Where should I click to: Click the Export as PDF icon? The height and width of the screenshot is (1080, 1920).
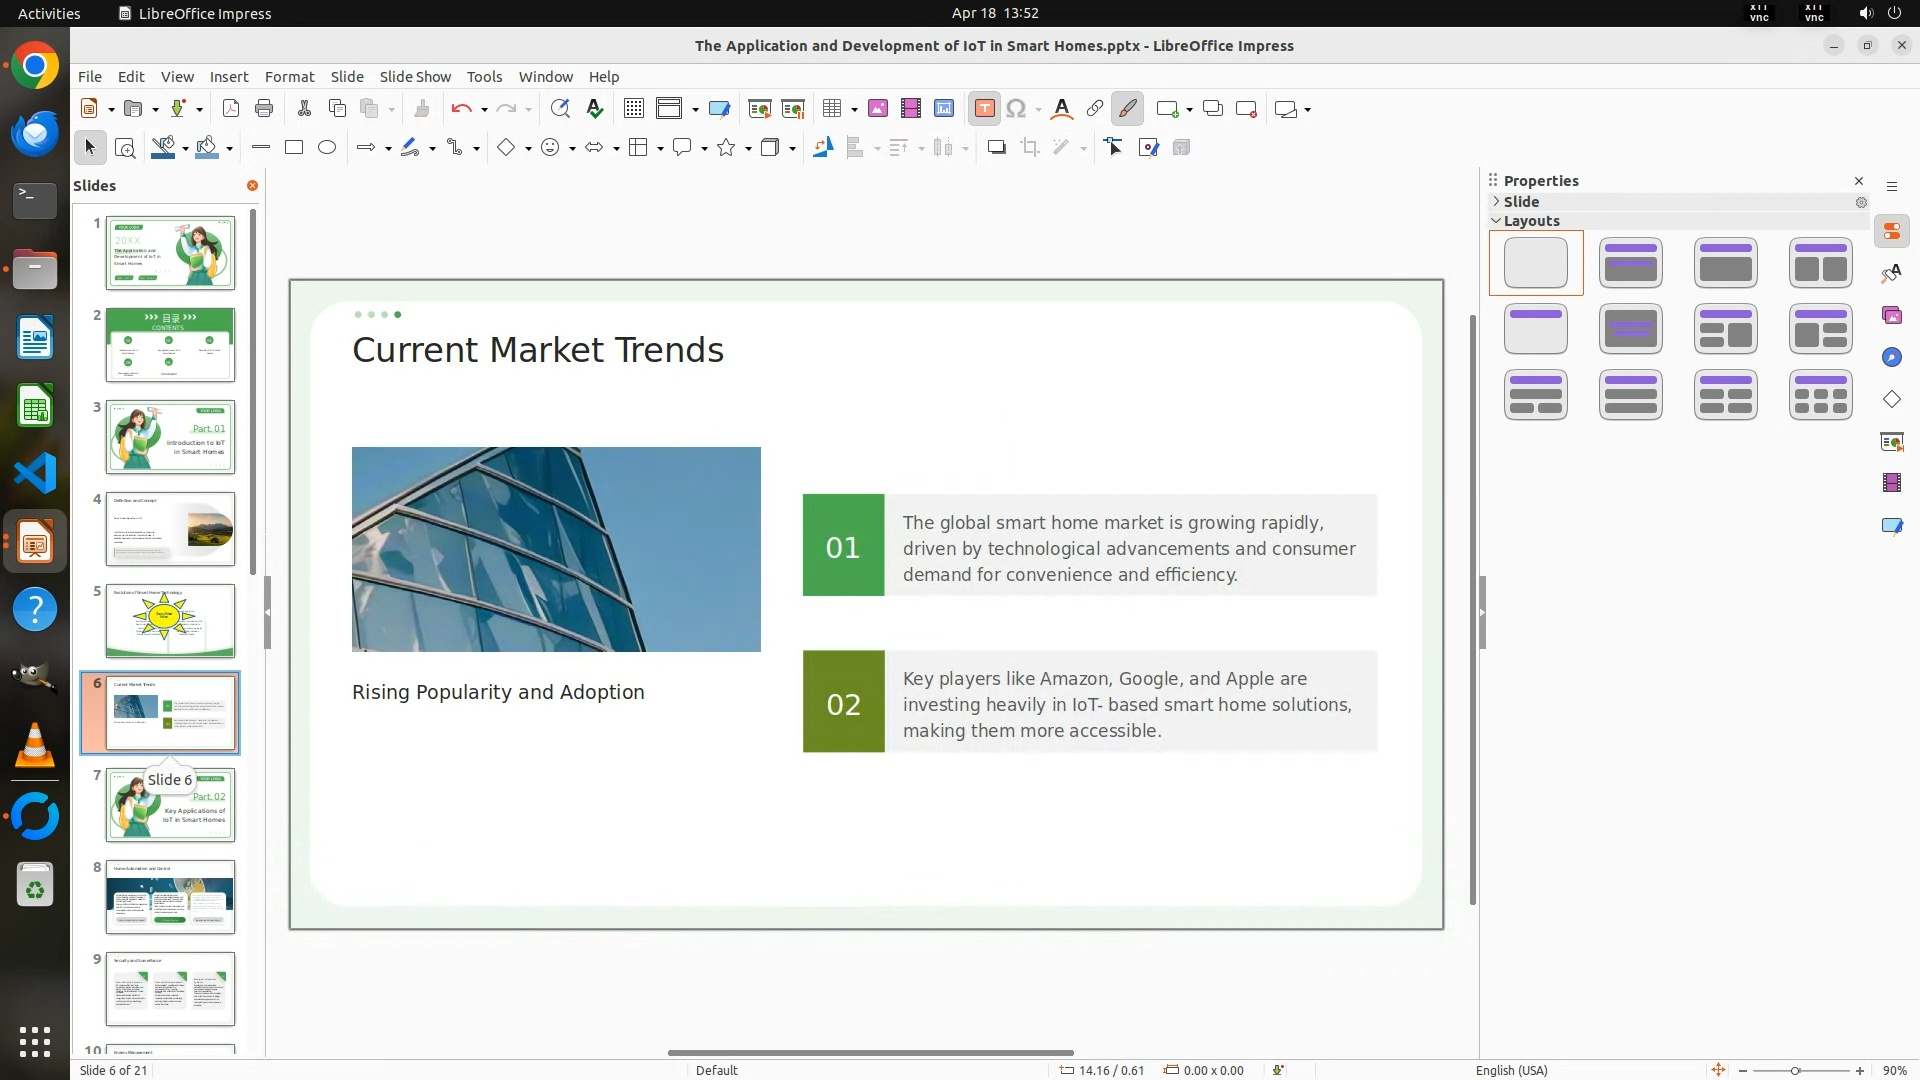click(231, 109)
